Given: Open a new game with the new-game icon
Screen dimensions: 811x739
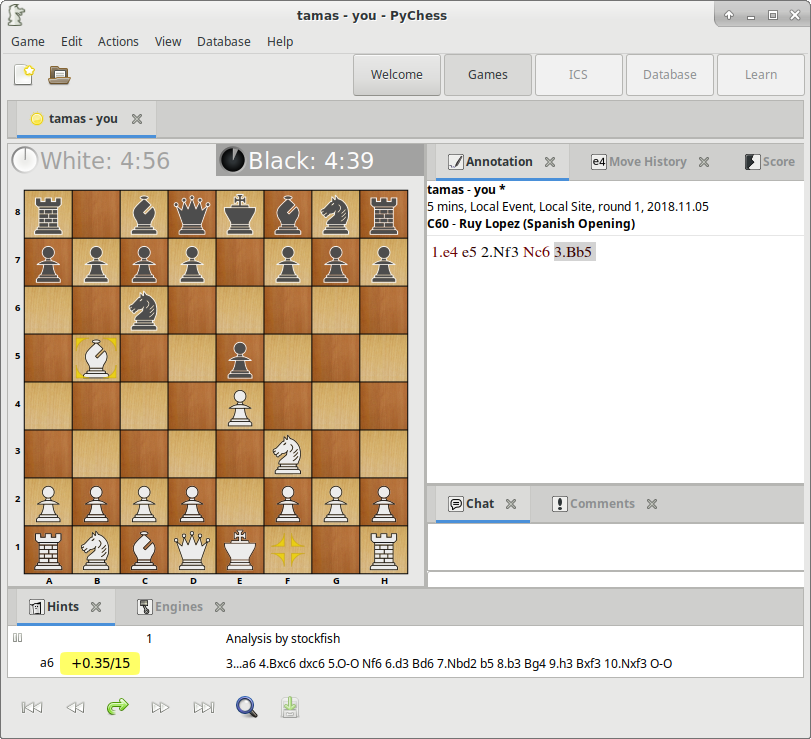Looking at the screenshot, I should 24,74.
